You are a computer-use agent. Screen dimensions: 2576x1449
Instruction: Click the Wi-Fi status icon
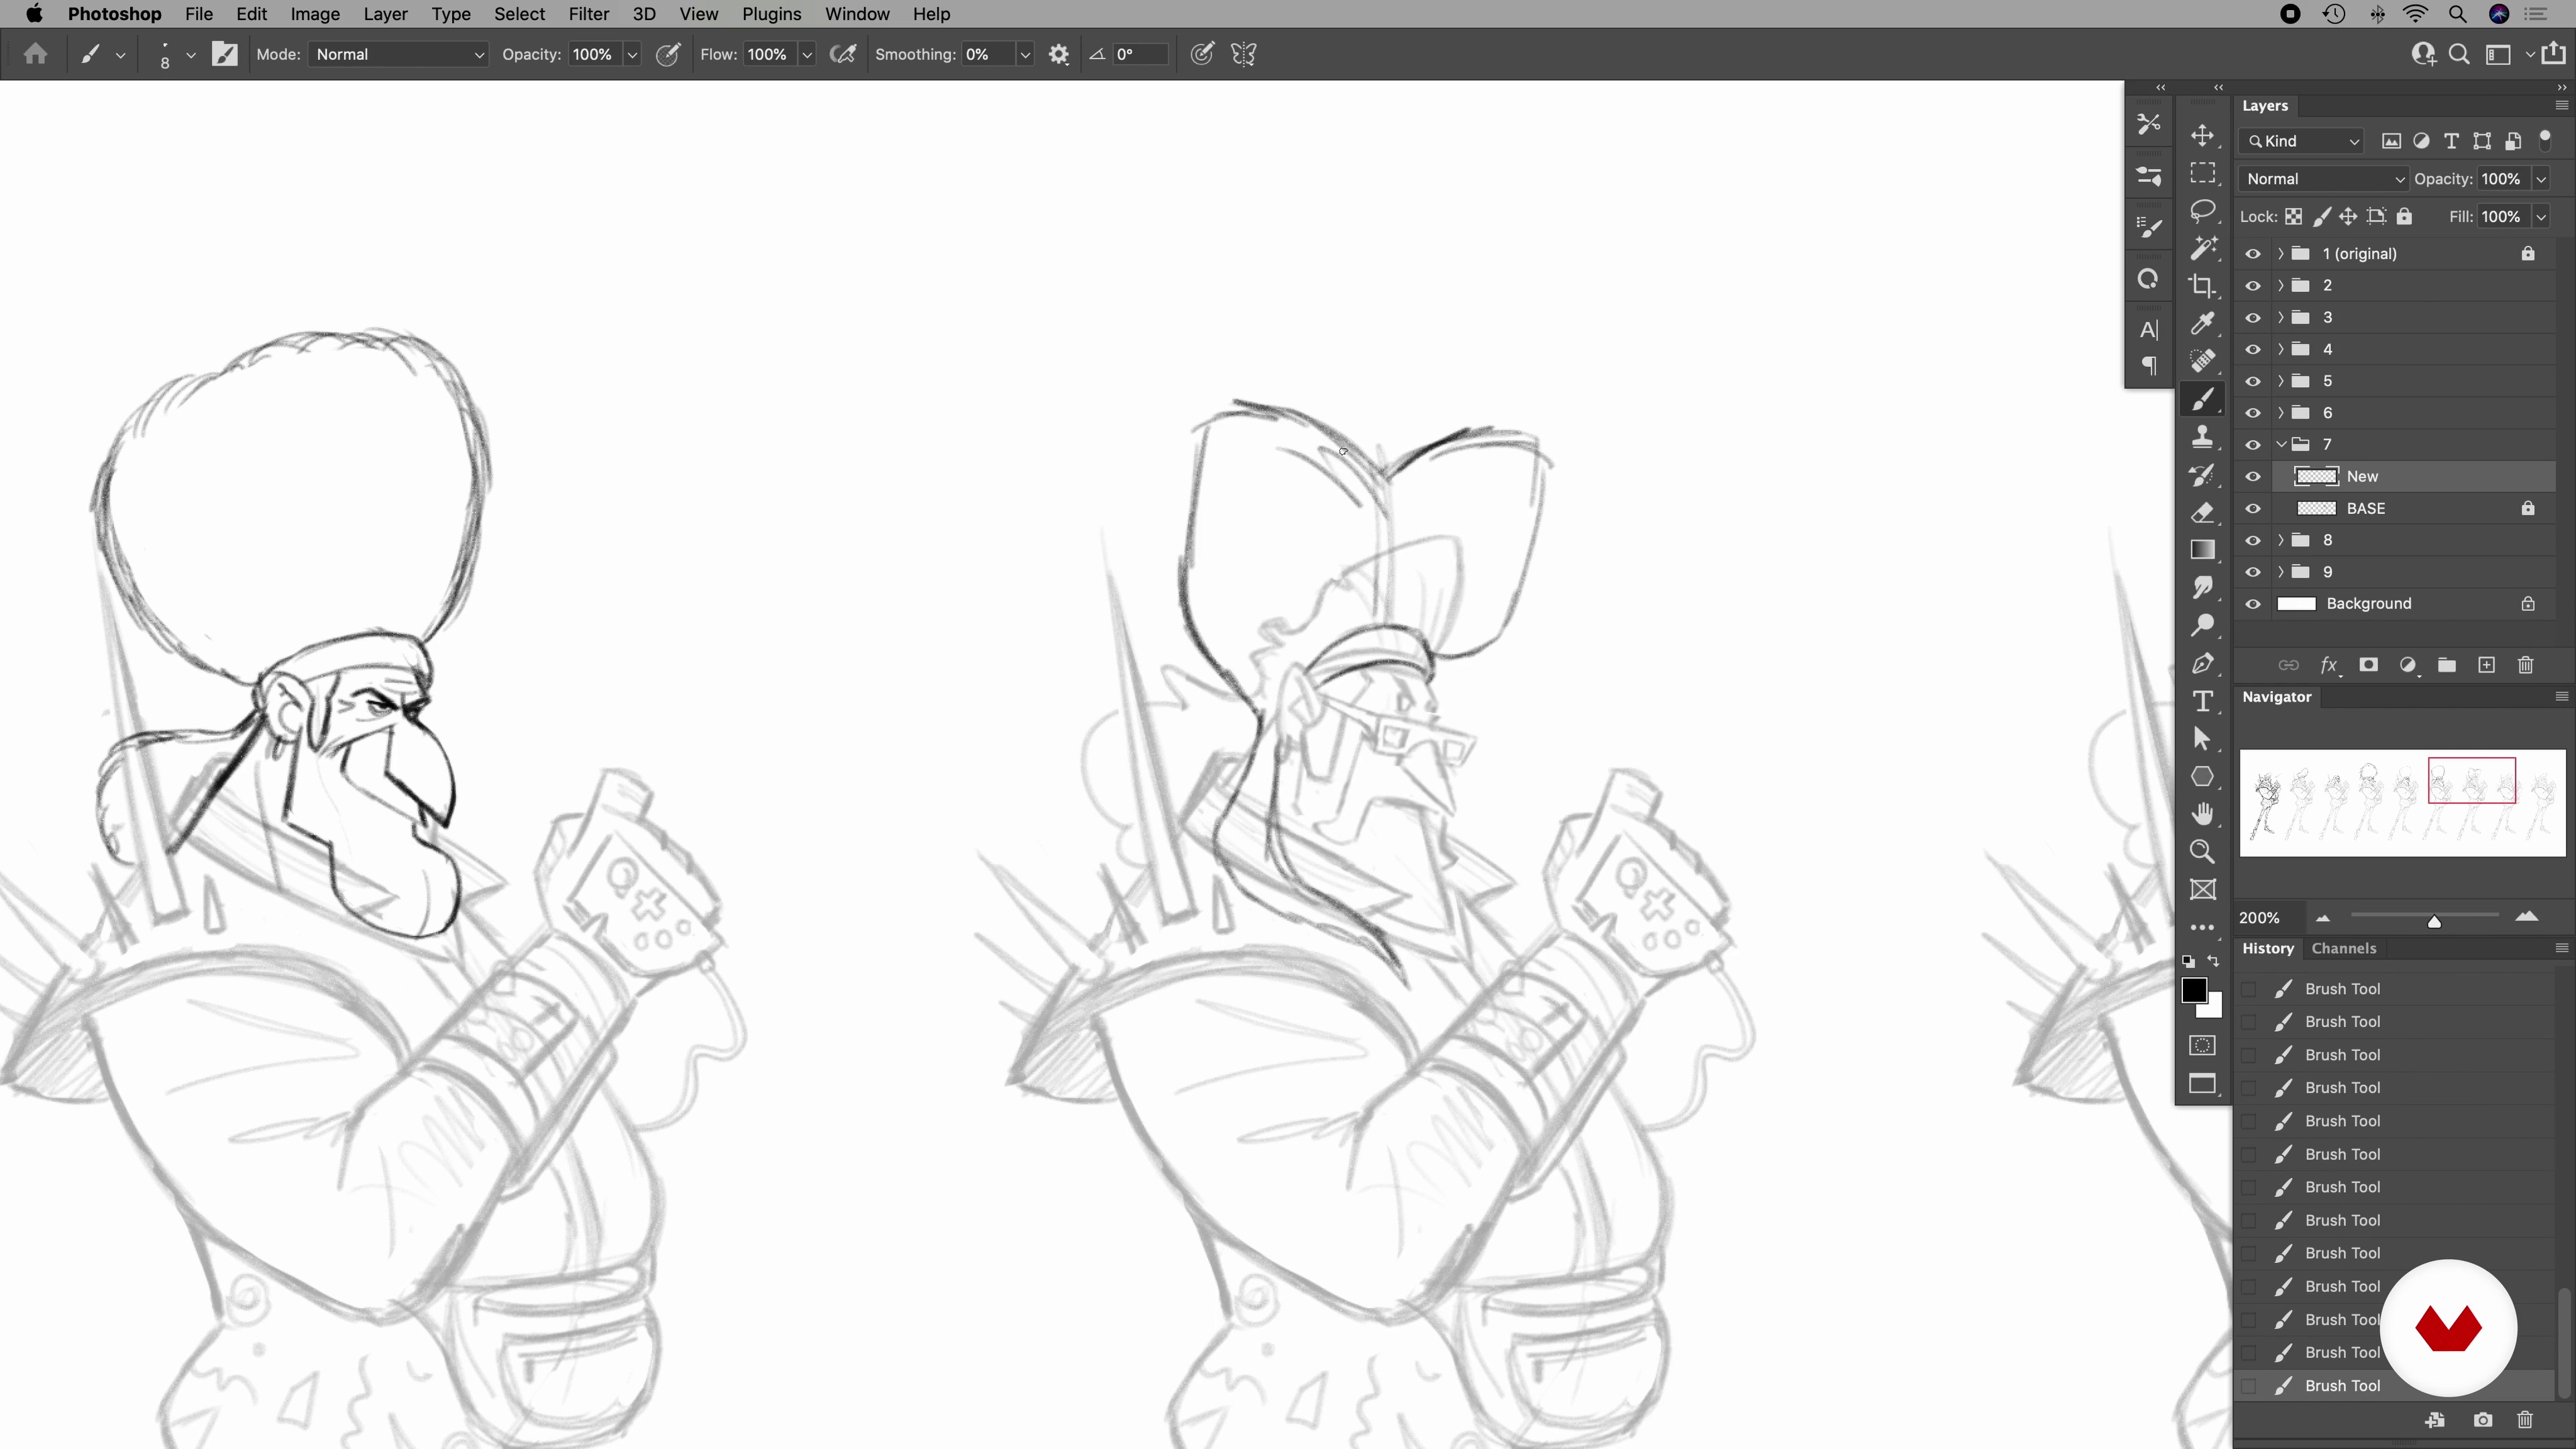pyautogui.click(x=2415, y=14)
